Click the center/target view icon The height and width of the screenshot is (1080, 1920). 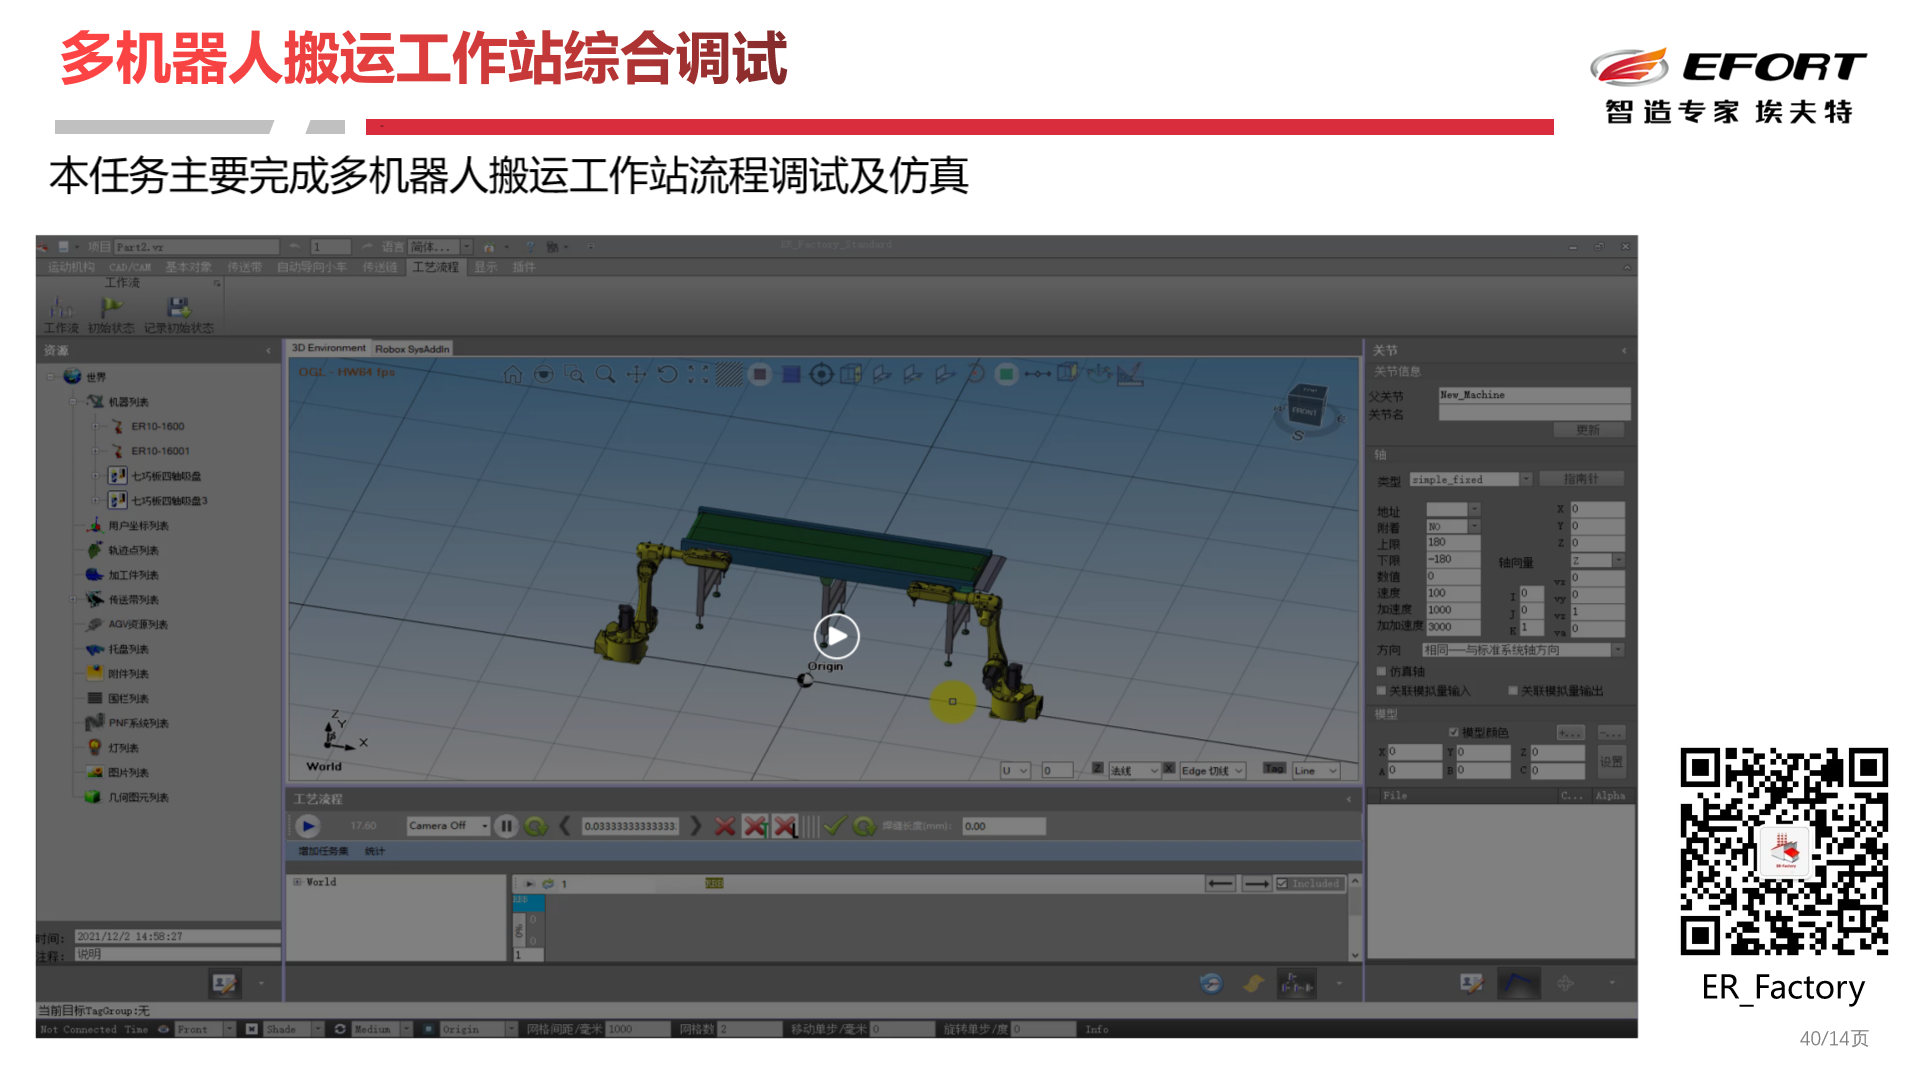pyautogui.click(x=820, y=374)
